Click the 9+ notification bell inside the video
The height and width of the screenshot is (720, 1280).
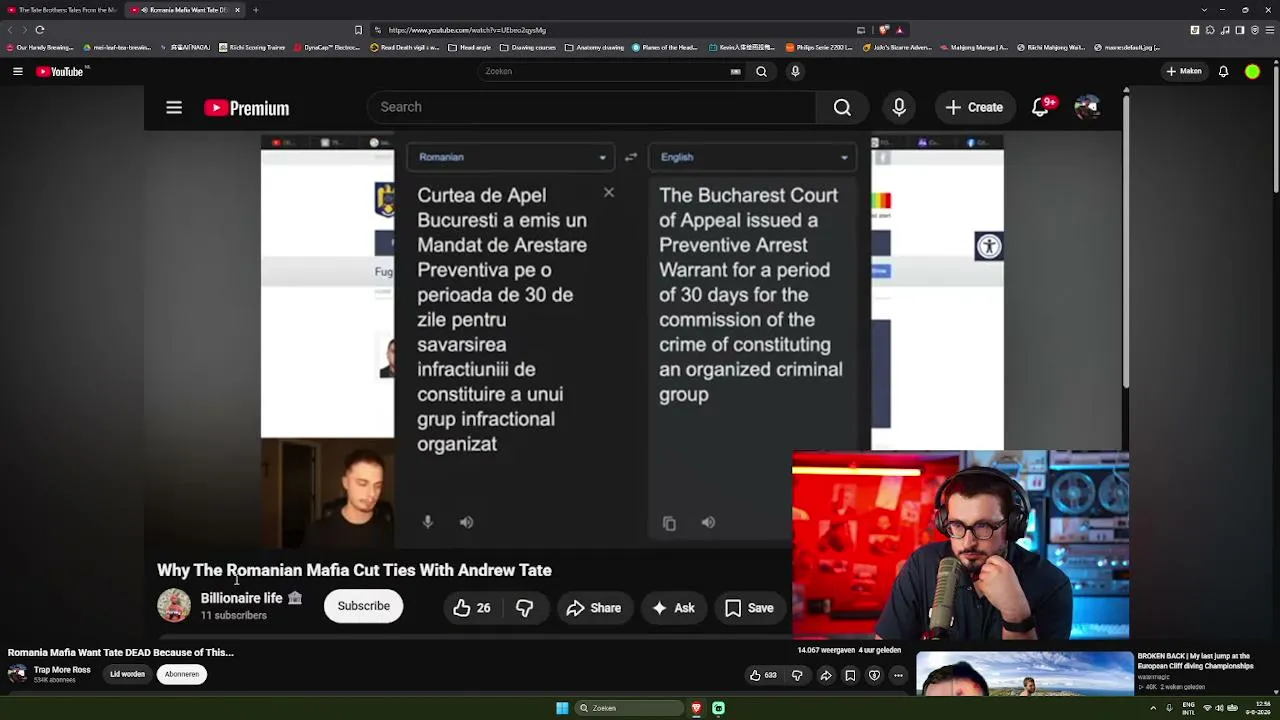click(1041, 107)
